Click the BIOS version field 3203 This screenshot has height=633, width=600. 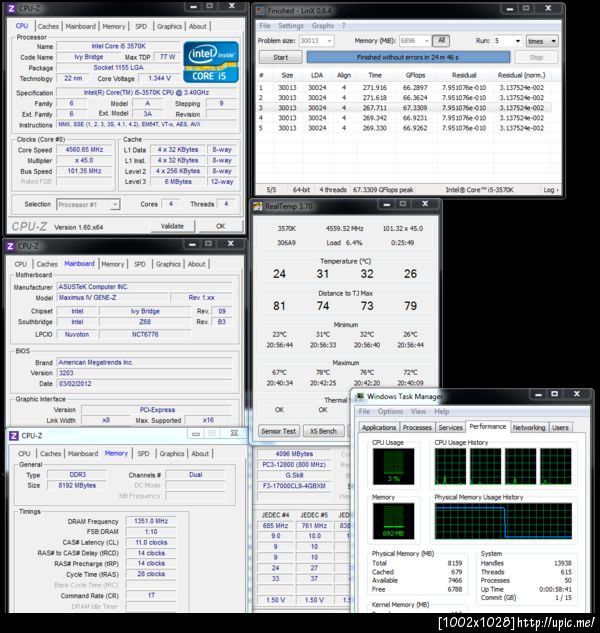point(145,373)
